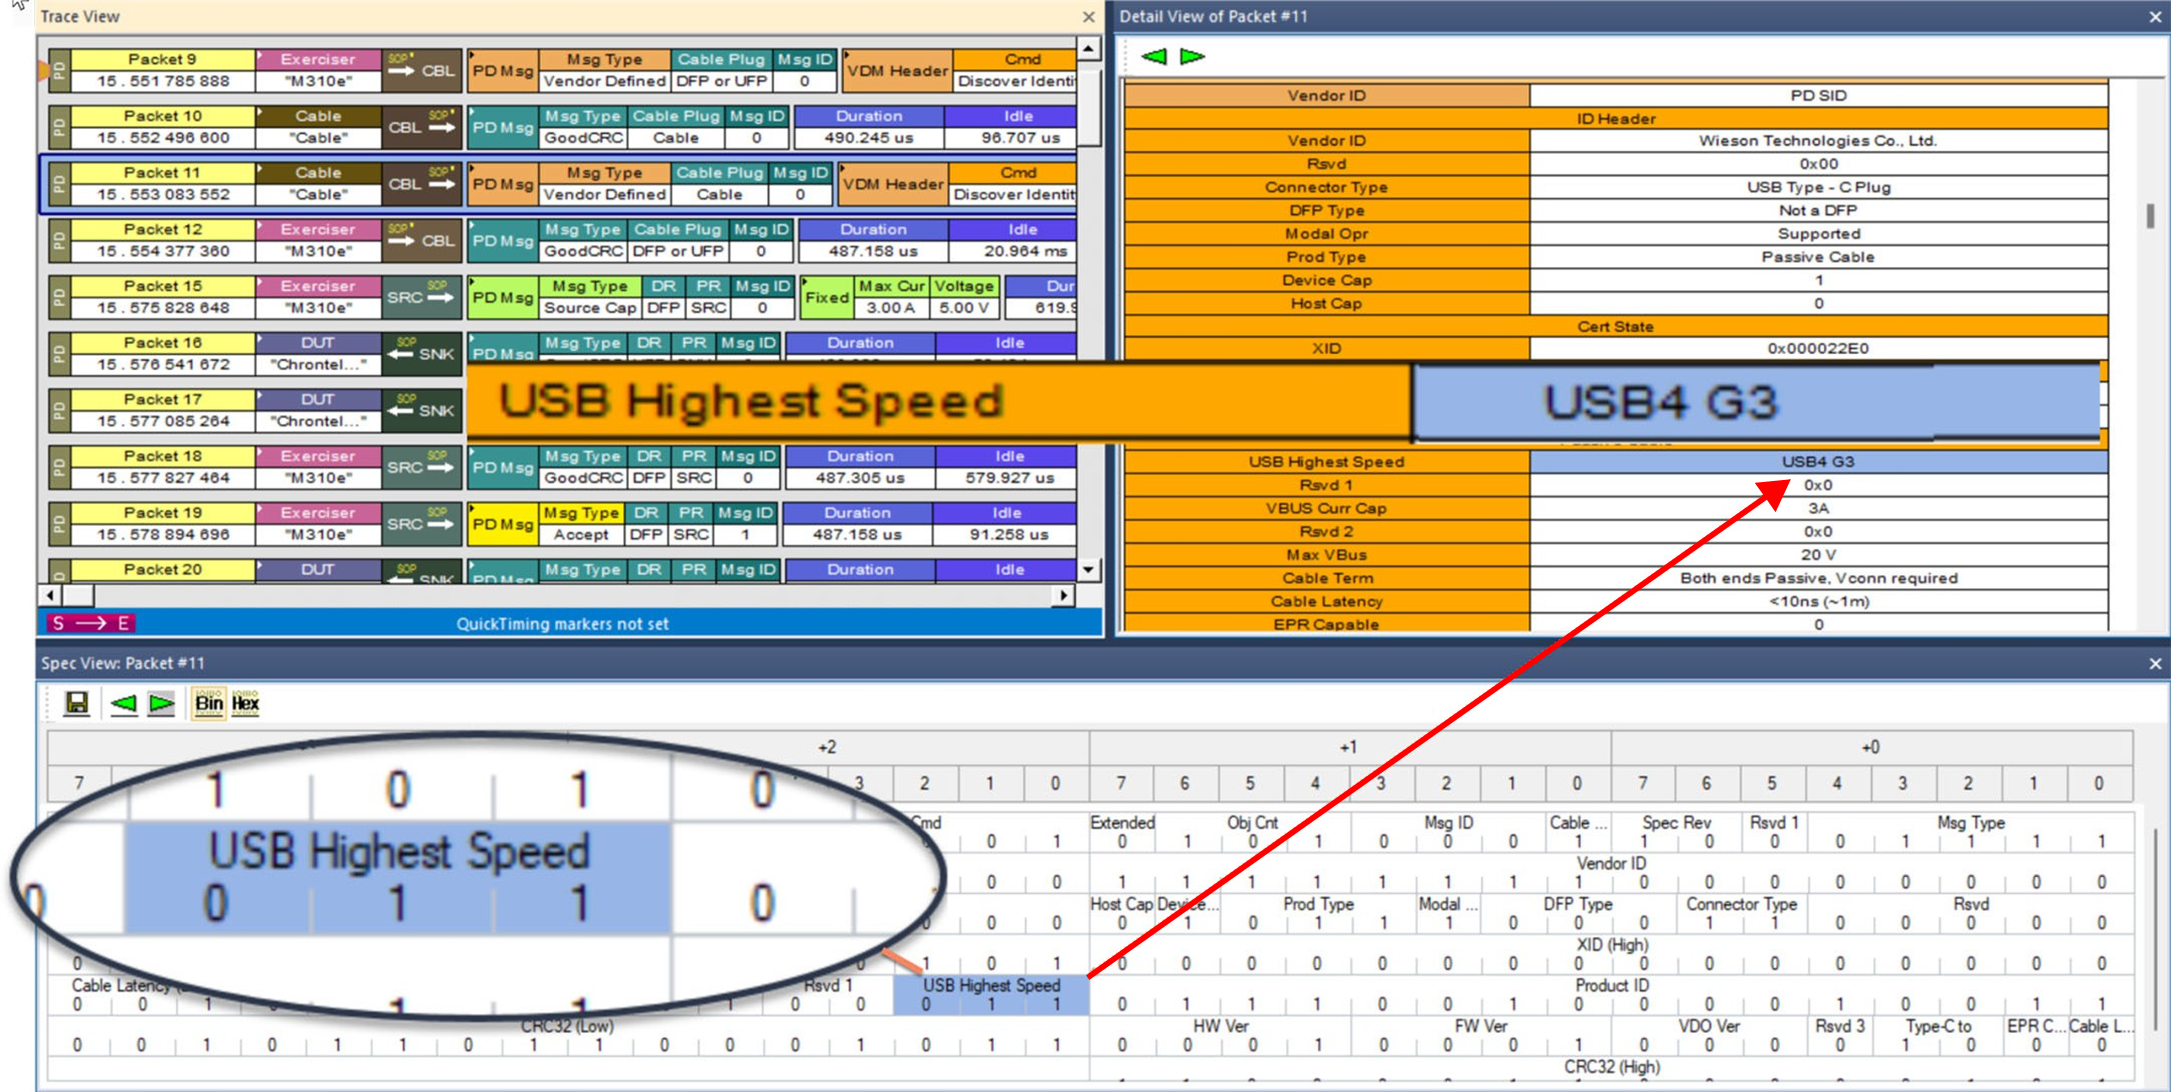Click Connector Type field in Spec View
Screen dimensions: 2171x1092
(x=1741, y=913)
